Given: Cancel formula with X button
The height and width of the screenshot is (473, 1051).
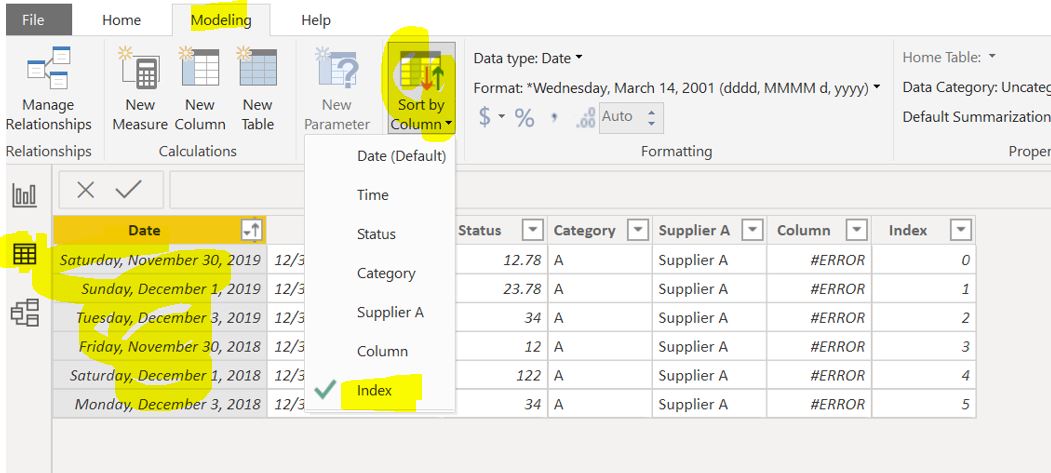Looking at the screenshot, I should [x=85, y=190].
